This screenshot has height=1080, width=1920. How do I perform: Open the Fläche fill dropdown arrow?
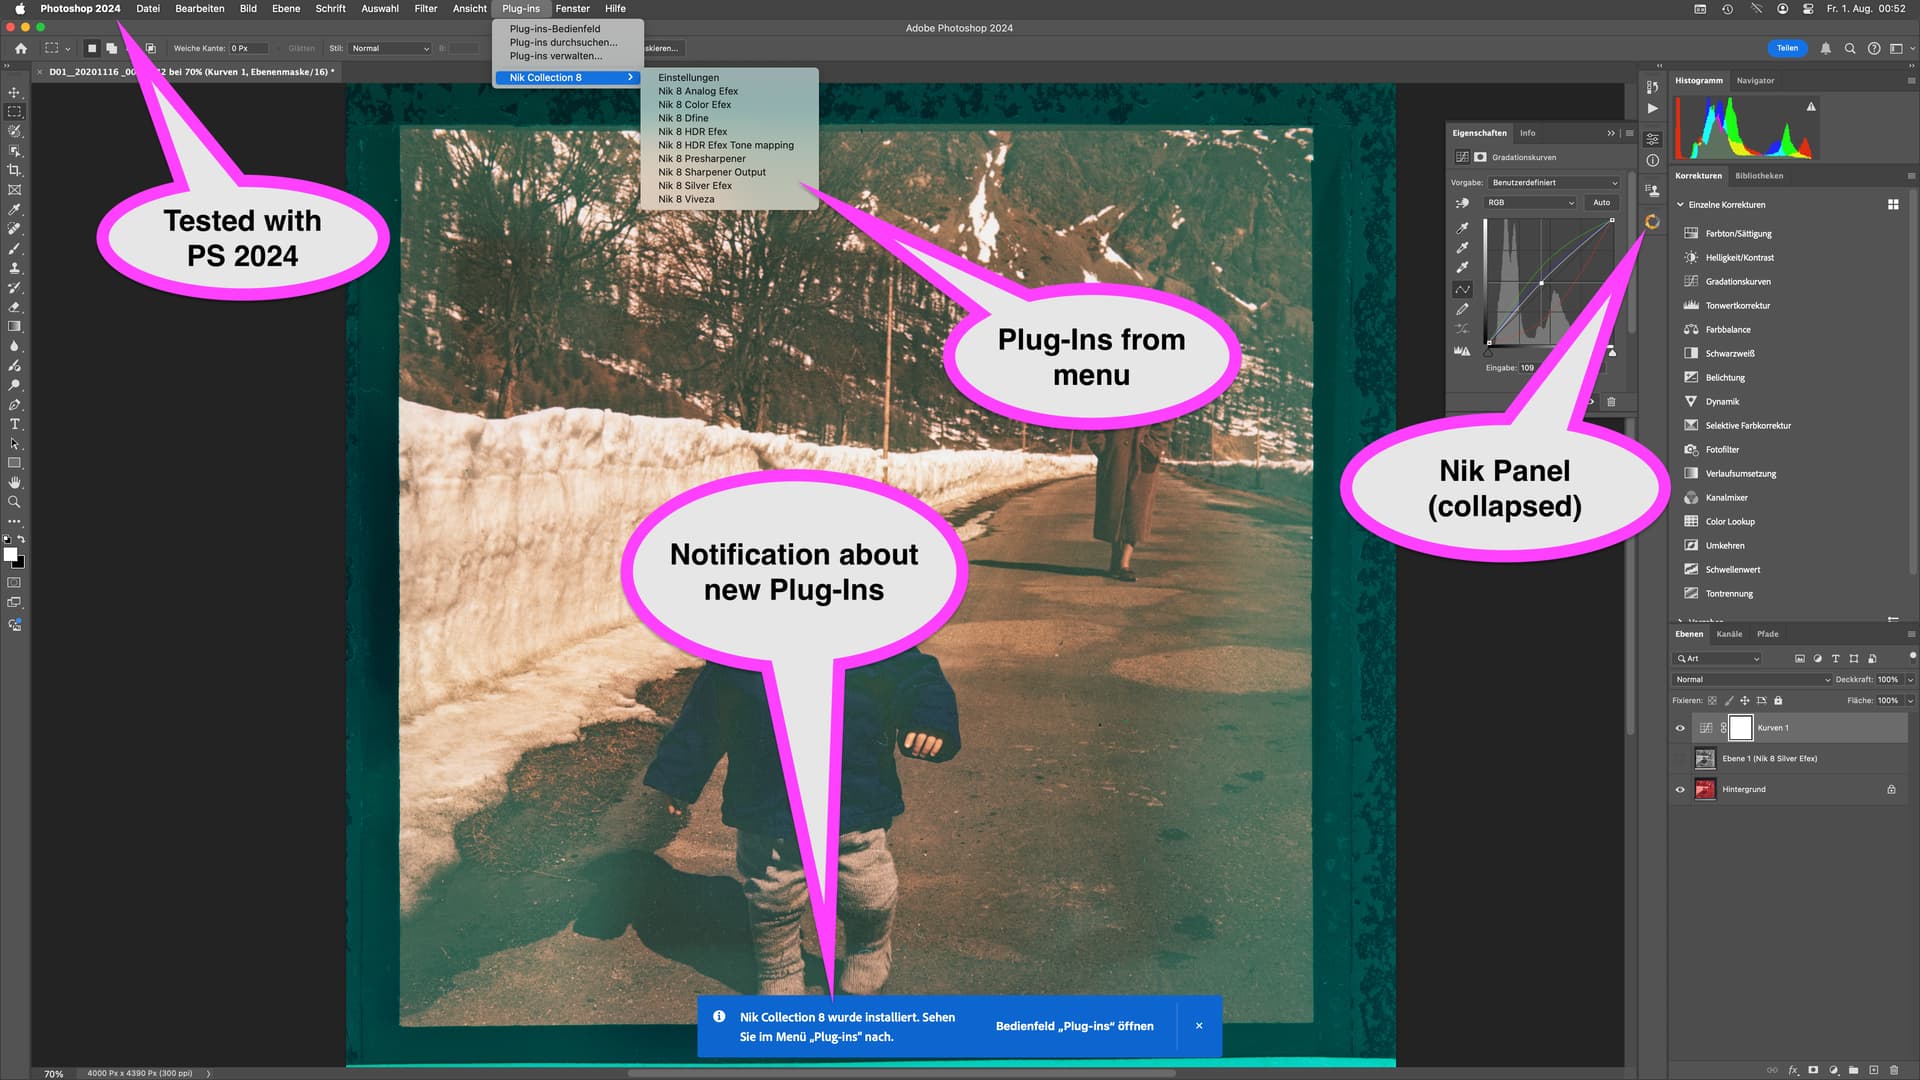[x=1910, y=700]
